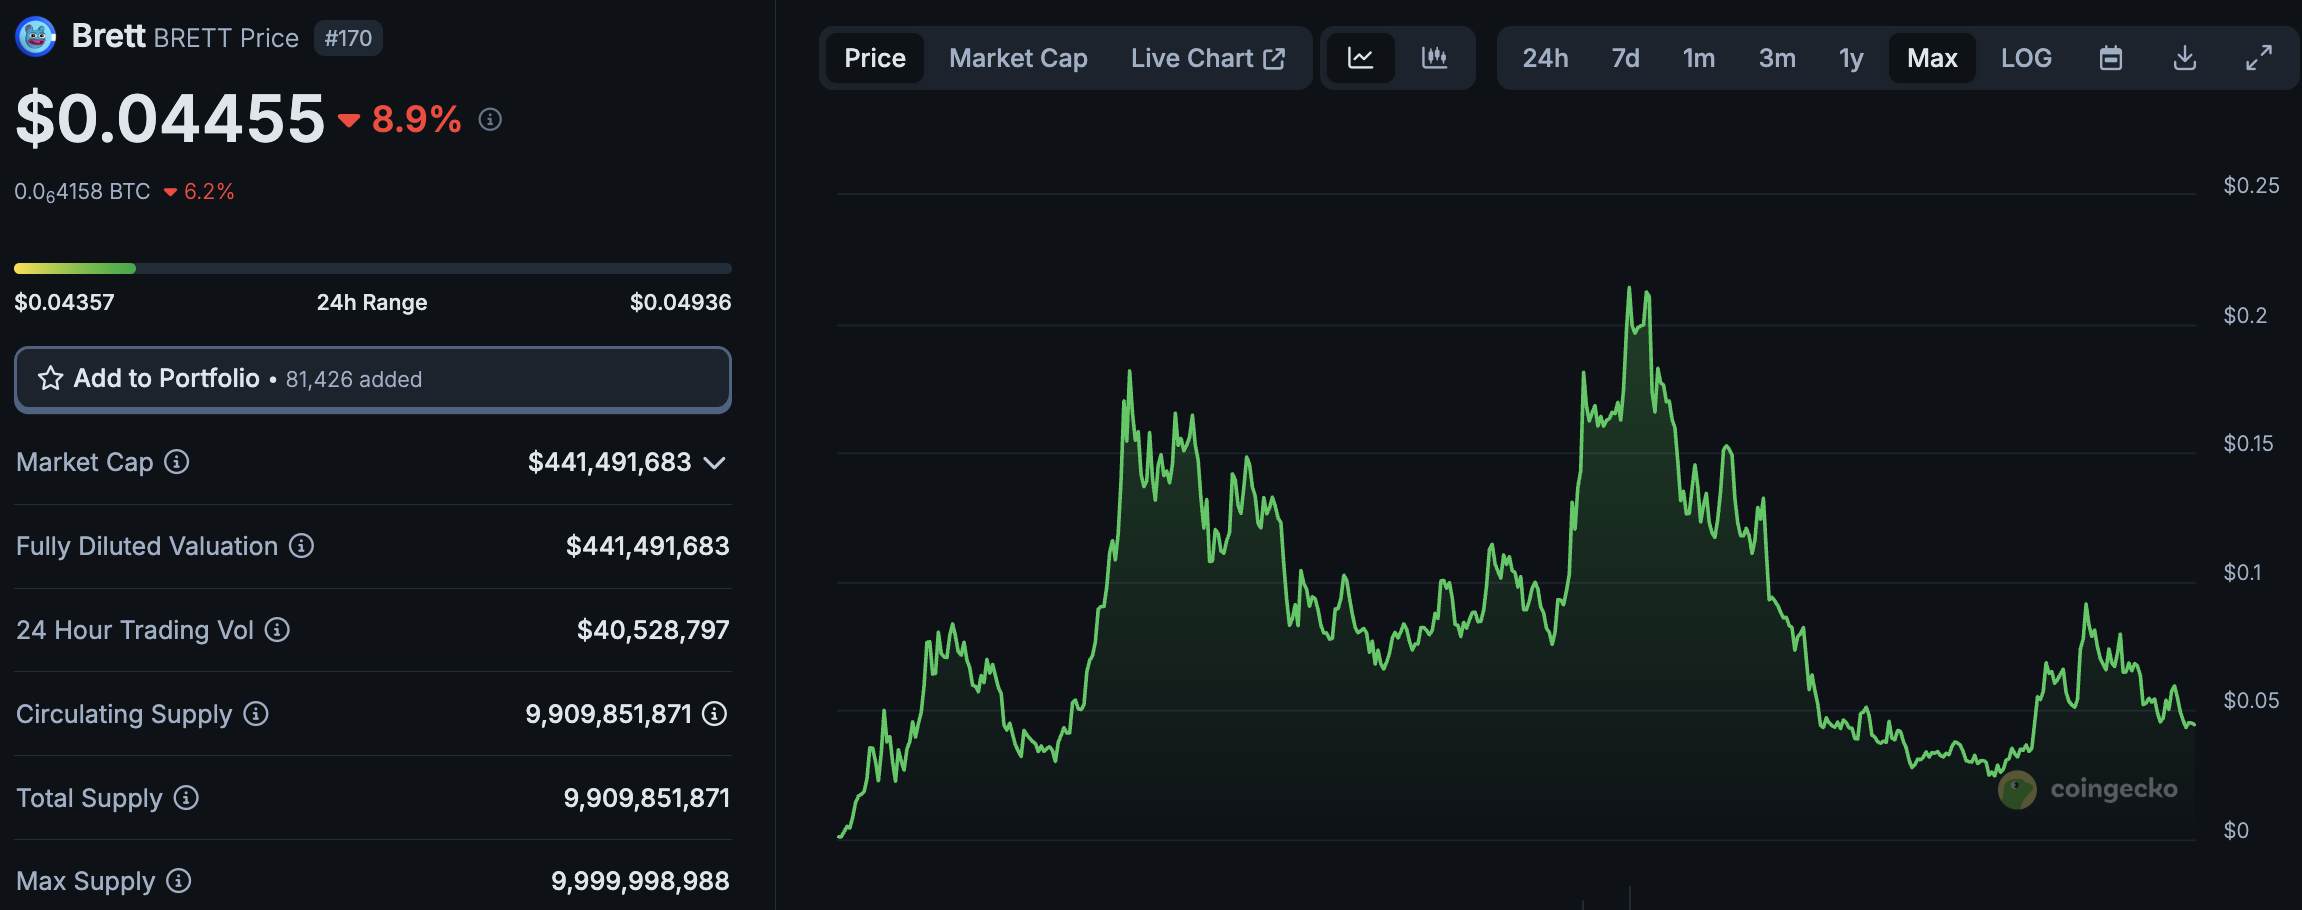This screenshot has width=2302, height=910.
Task: Click the $0.04936 24h high value
Action: coord(681,302)
